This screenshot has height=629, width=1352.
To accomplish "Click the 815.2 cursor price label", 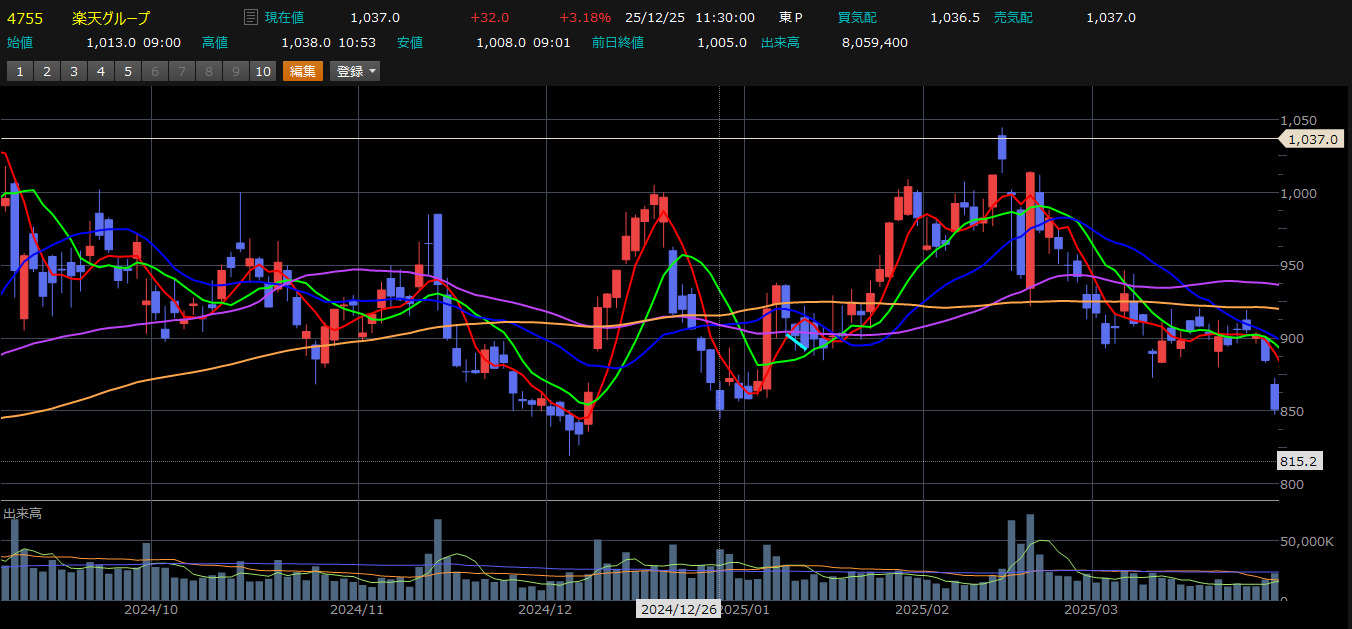I will point(1299,461).
